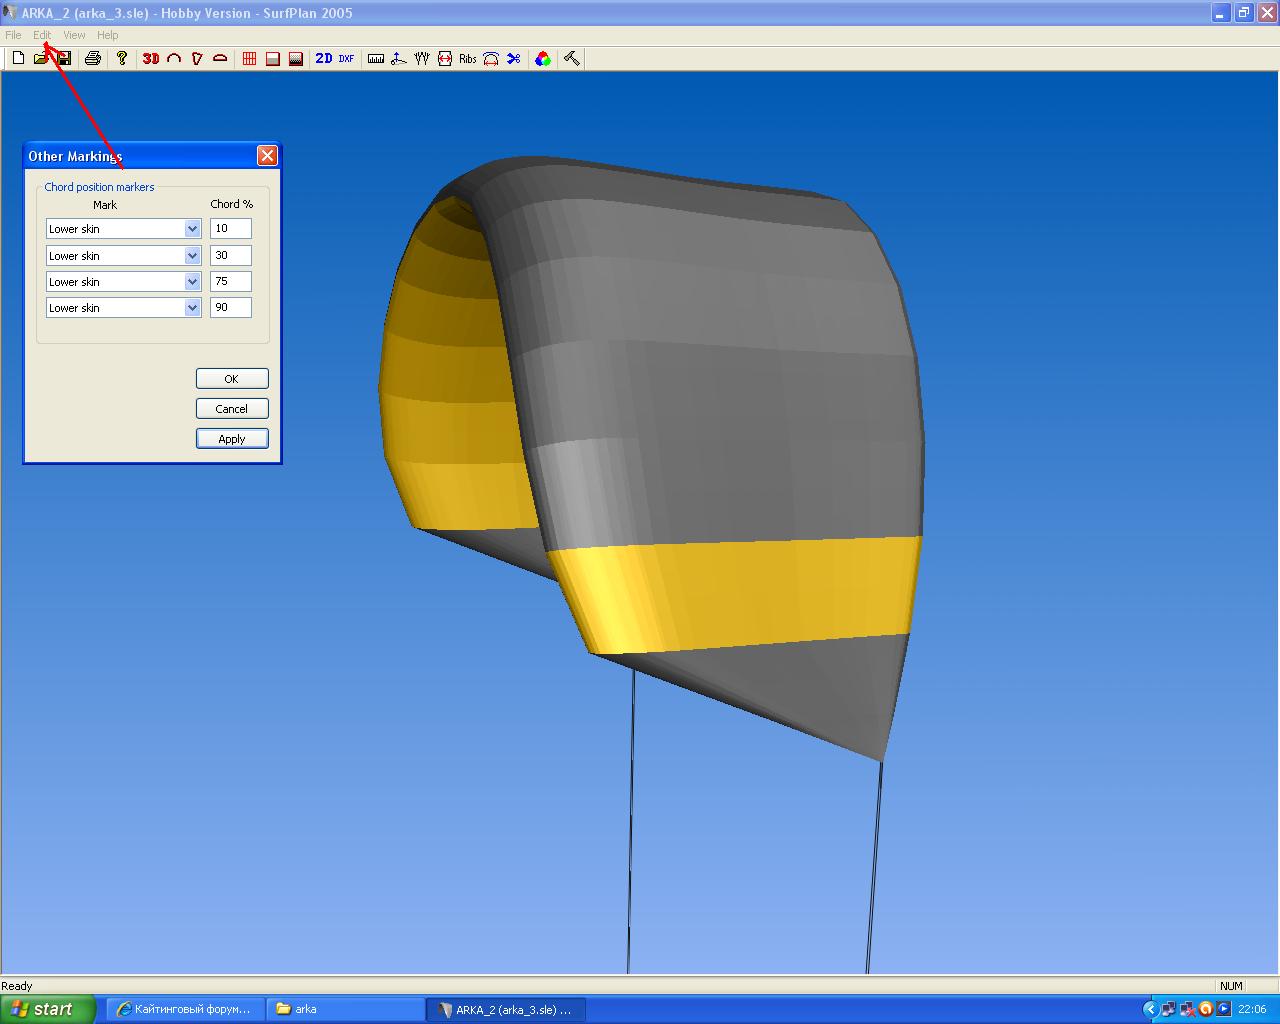Open the View menu
The image size is (1280, 1024).
[x=74, y=35]
